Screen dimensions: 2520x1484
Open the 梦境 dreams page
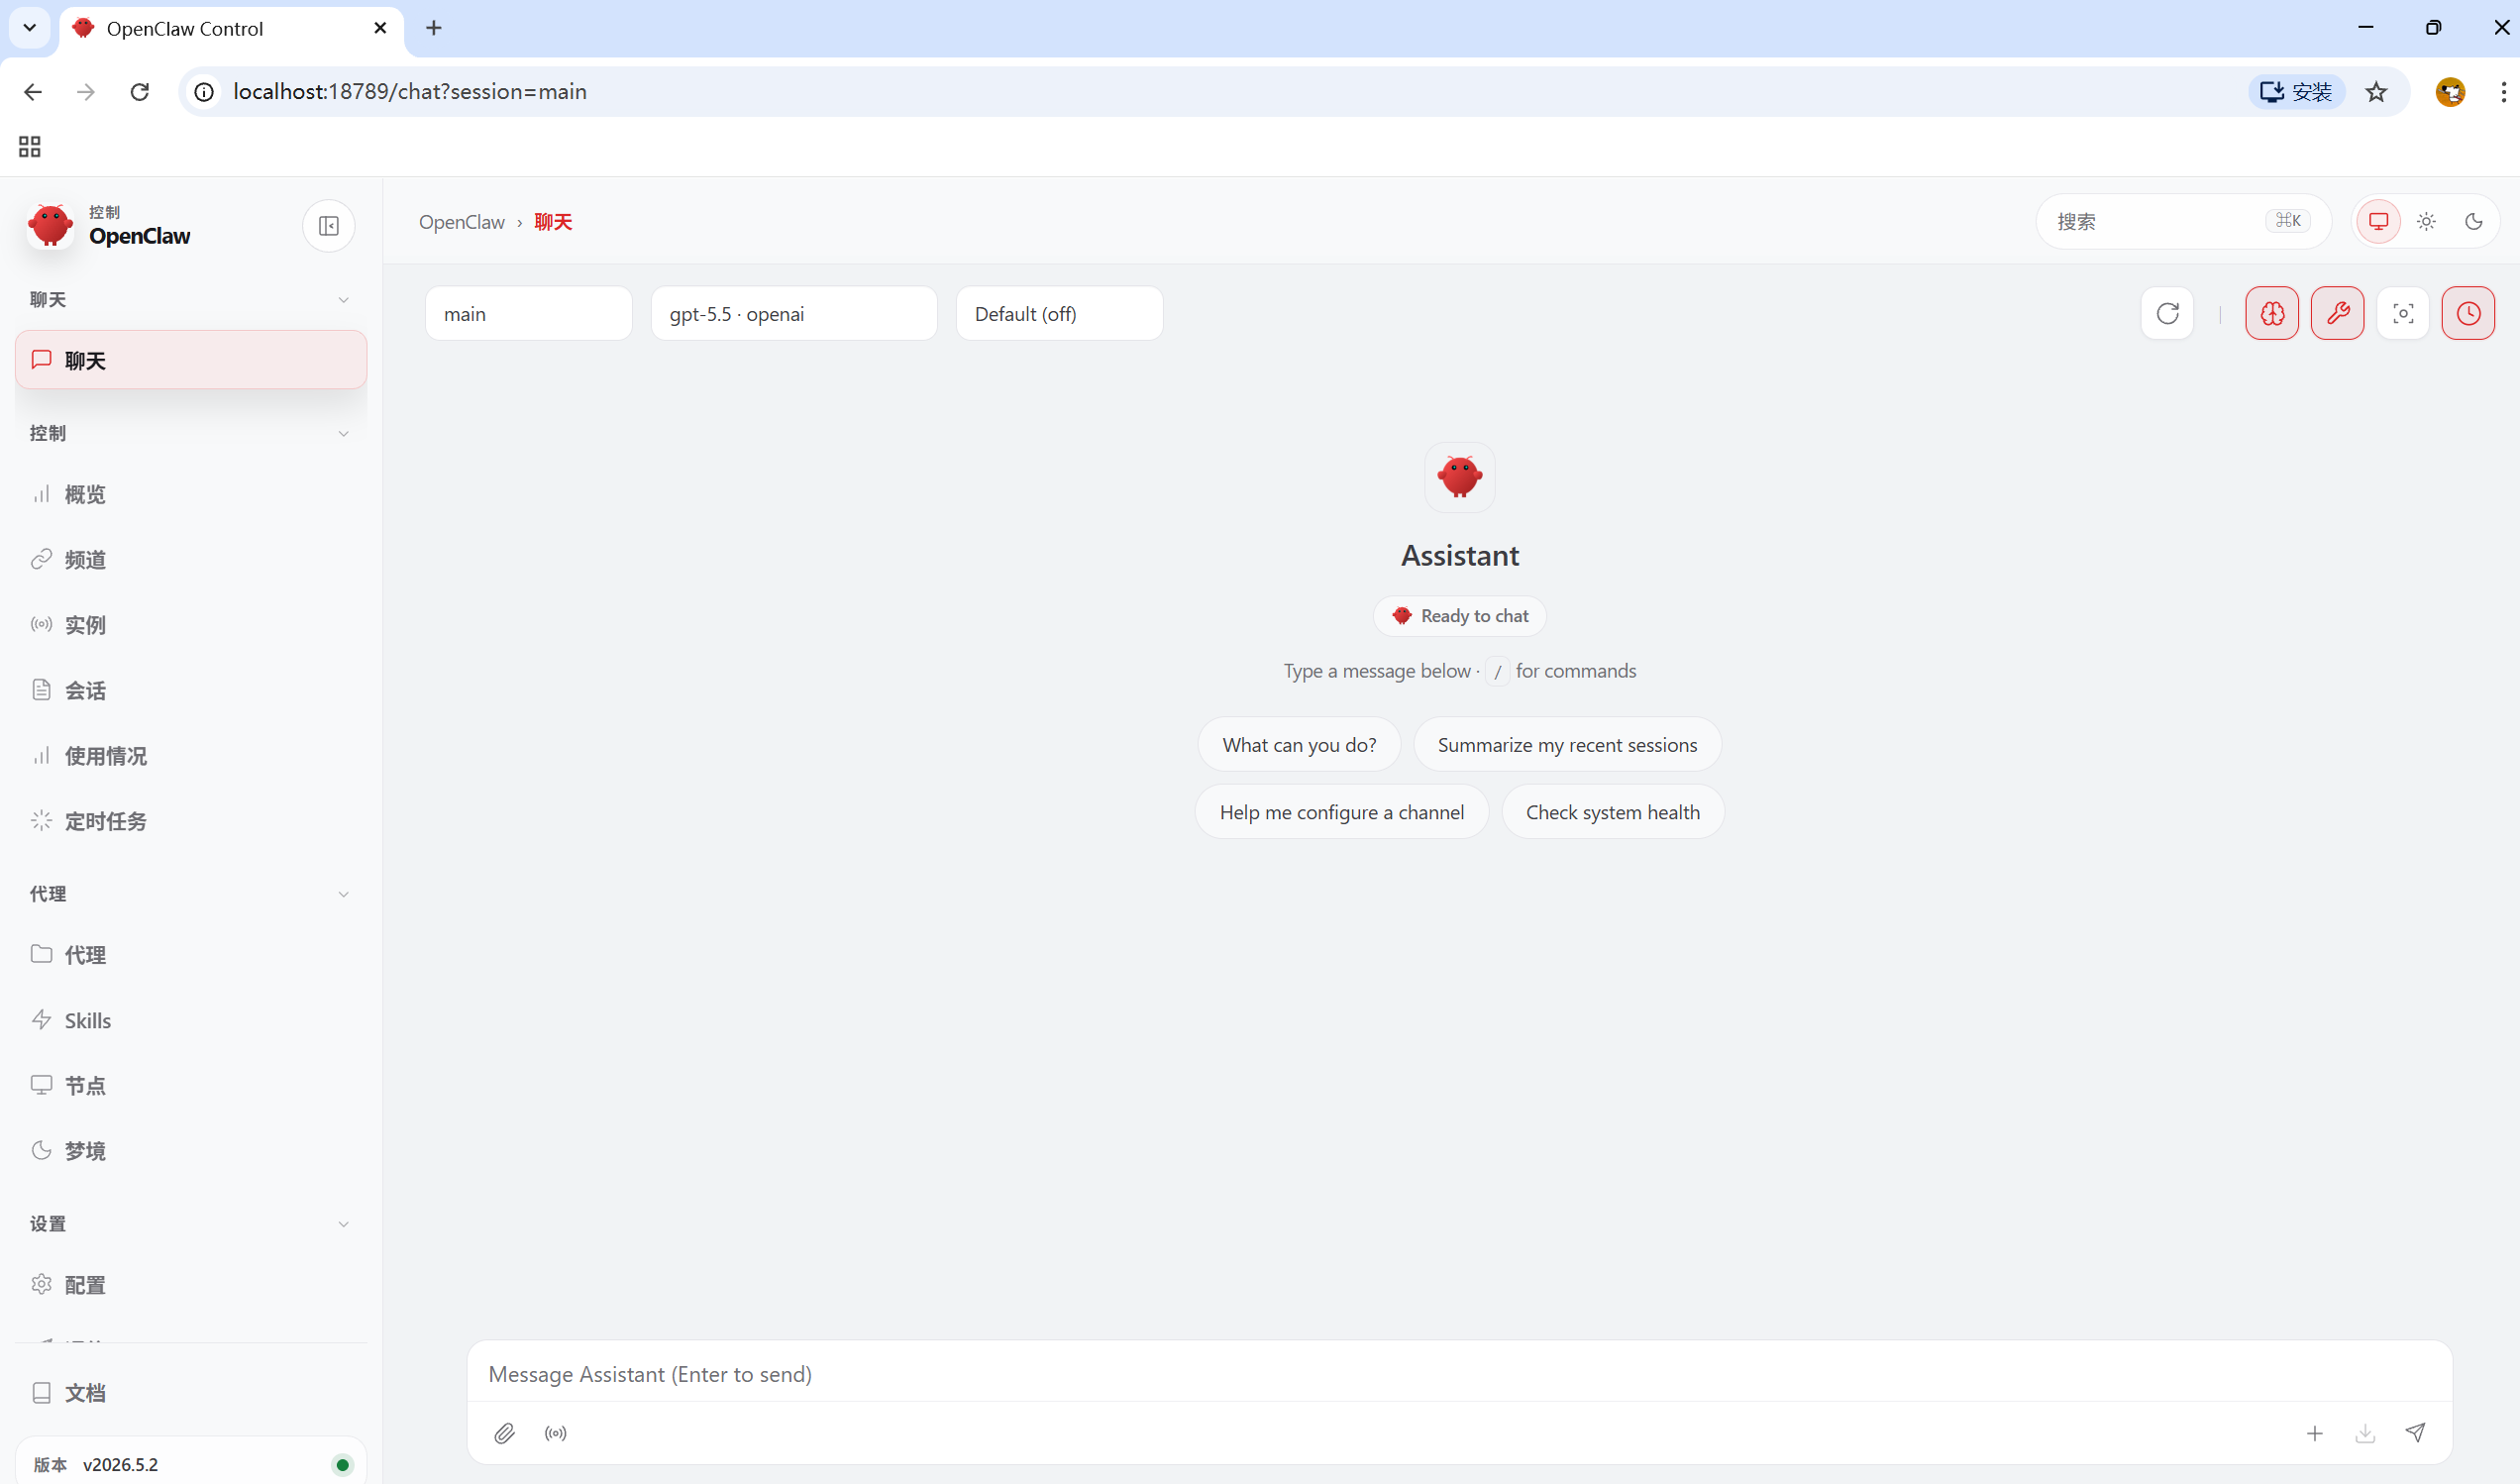click(x=191, y=1151)
